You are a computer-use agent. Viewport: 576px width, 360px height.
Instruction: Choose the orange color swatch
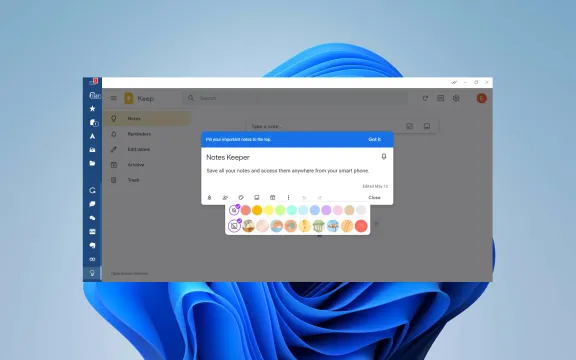[257, 210]
